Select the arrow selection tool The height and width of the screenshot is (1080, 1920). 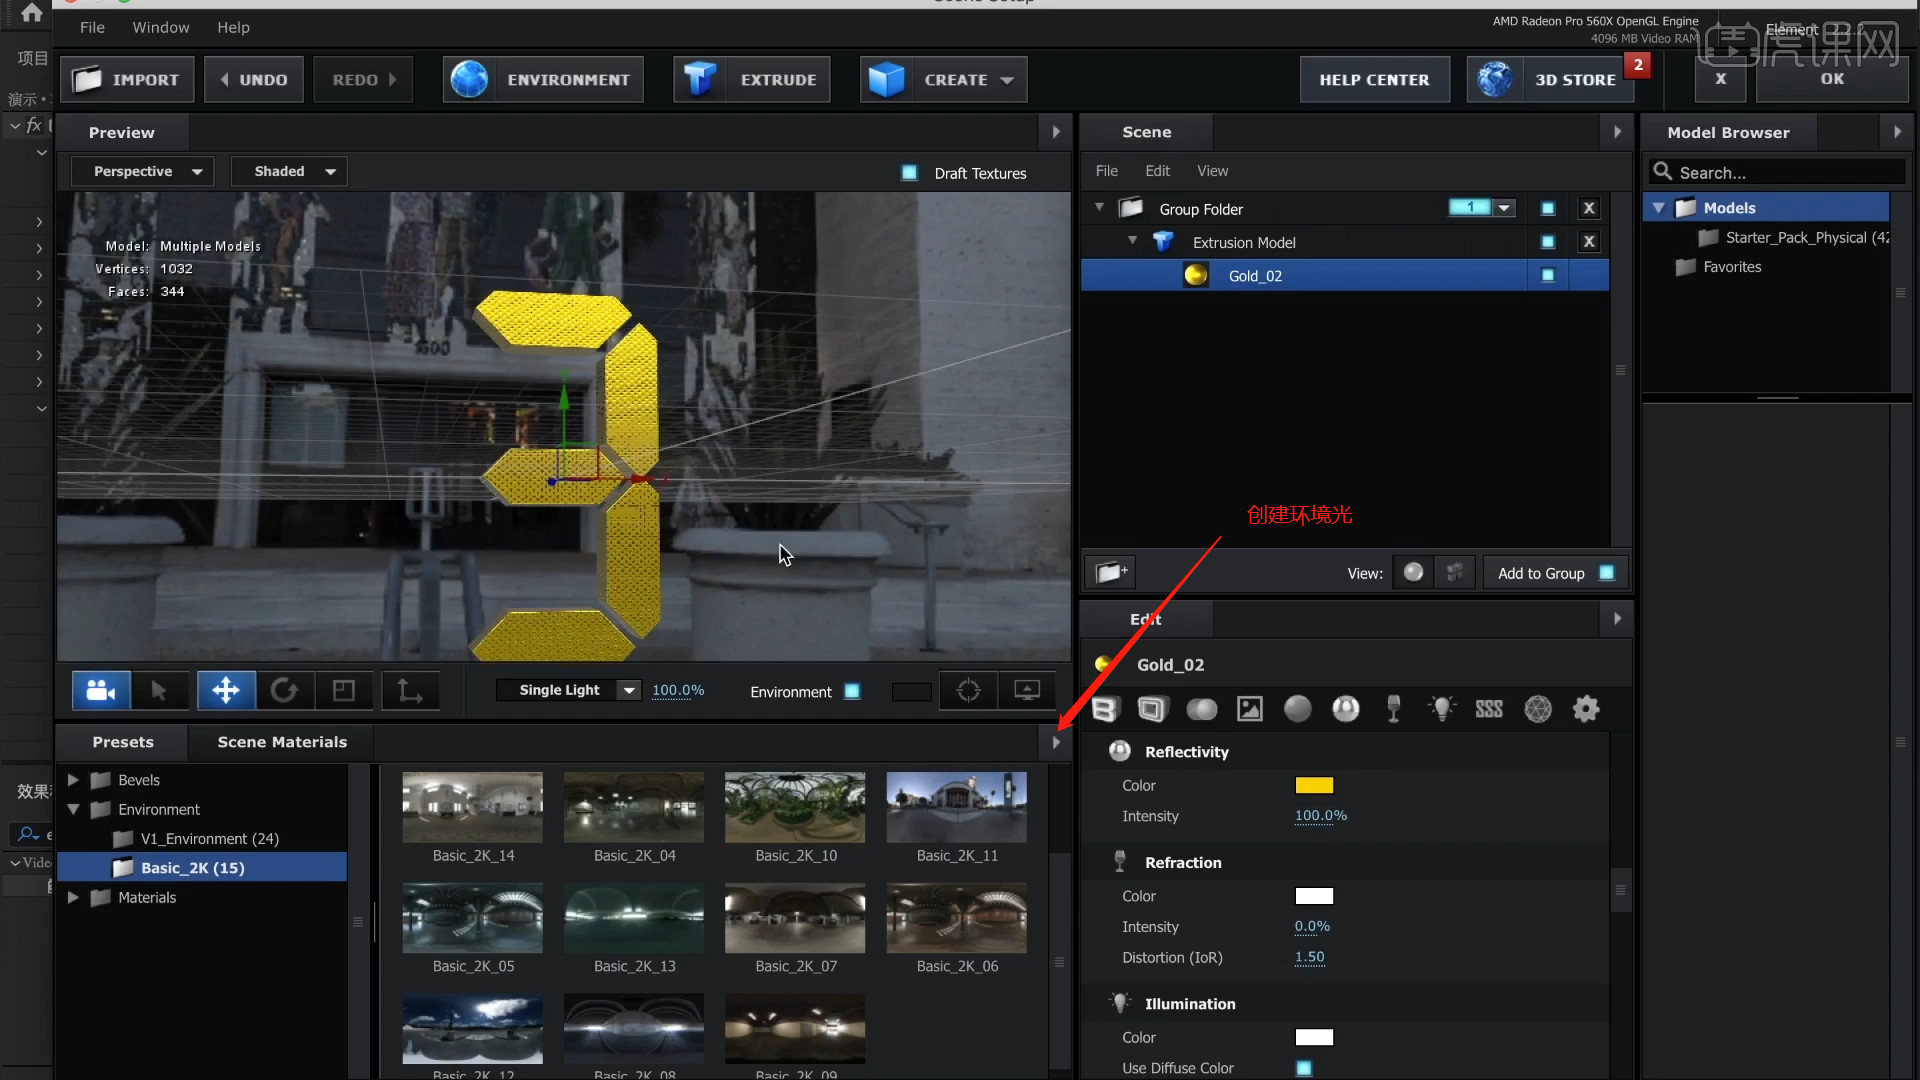click(x=159, y=690)
